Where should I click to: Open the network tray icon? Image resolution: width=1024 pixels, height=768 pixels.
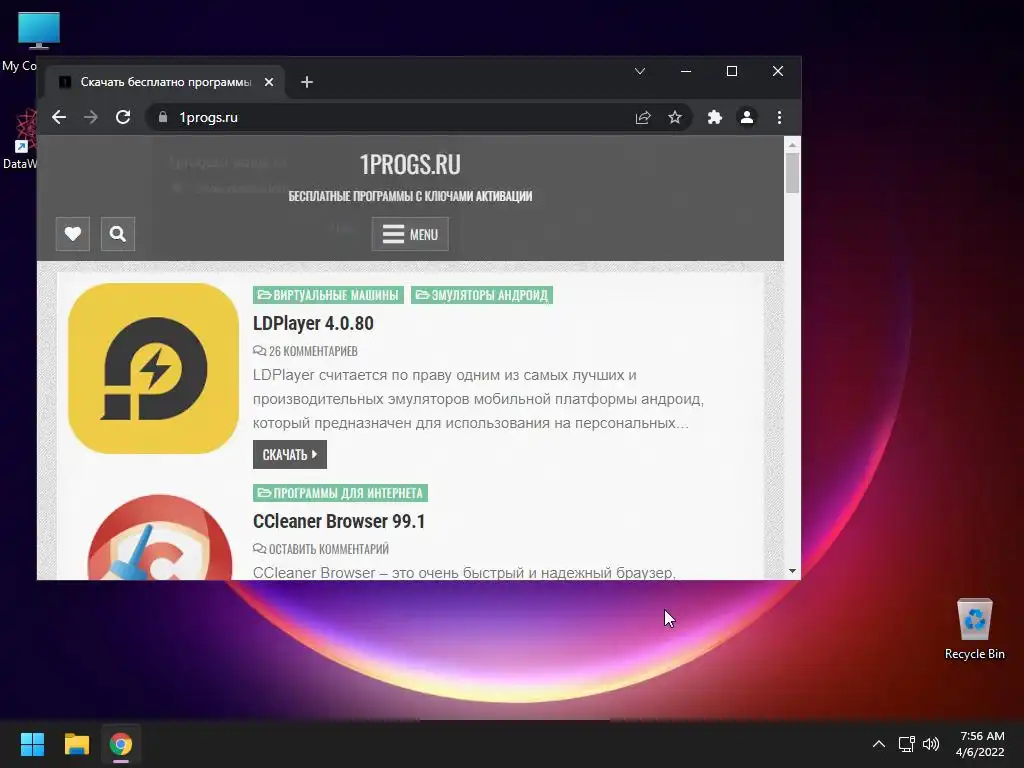point(906,744)
